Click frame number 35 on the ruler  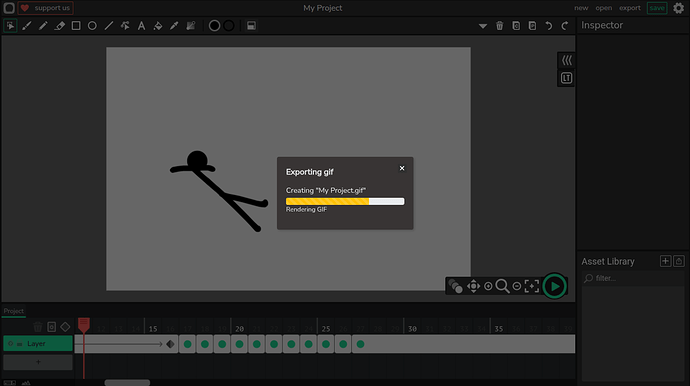(x=499, y=329)
